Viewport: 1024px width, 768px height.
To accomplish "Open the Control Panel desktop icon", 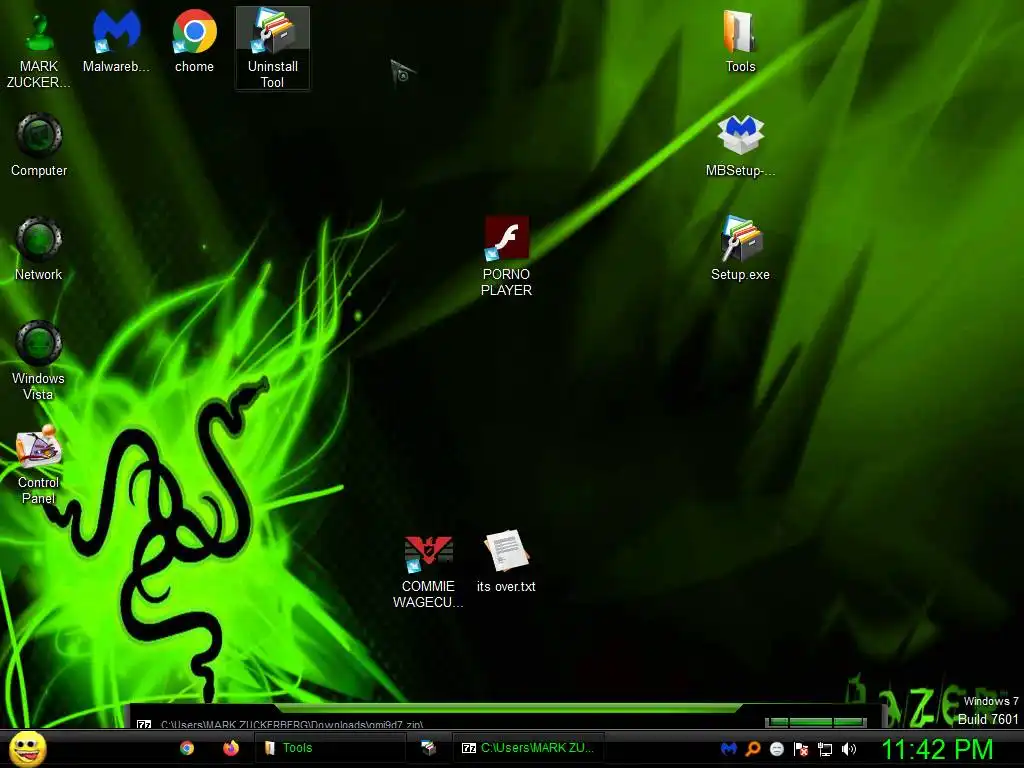I will (39, 465).
